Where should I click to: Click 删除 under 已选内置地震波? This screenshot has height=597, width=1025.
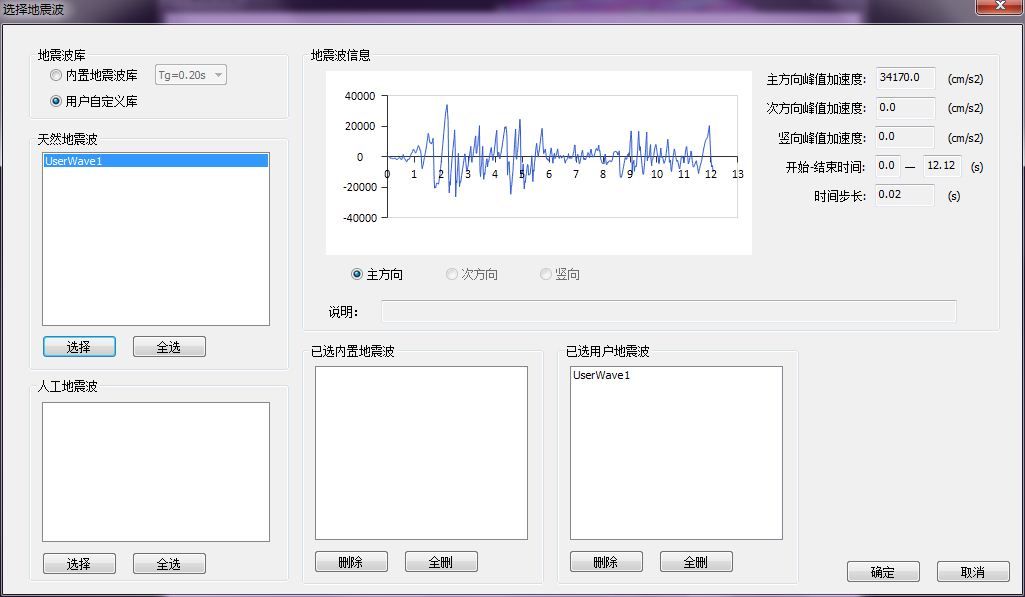click(x=351, y=562)
